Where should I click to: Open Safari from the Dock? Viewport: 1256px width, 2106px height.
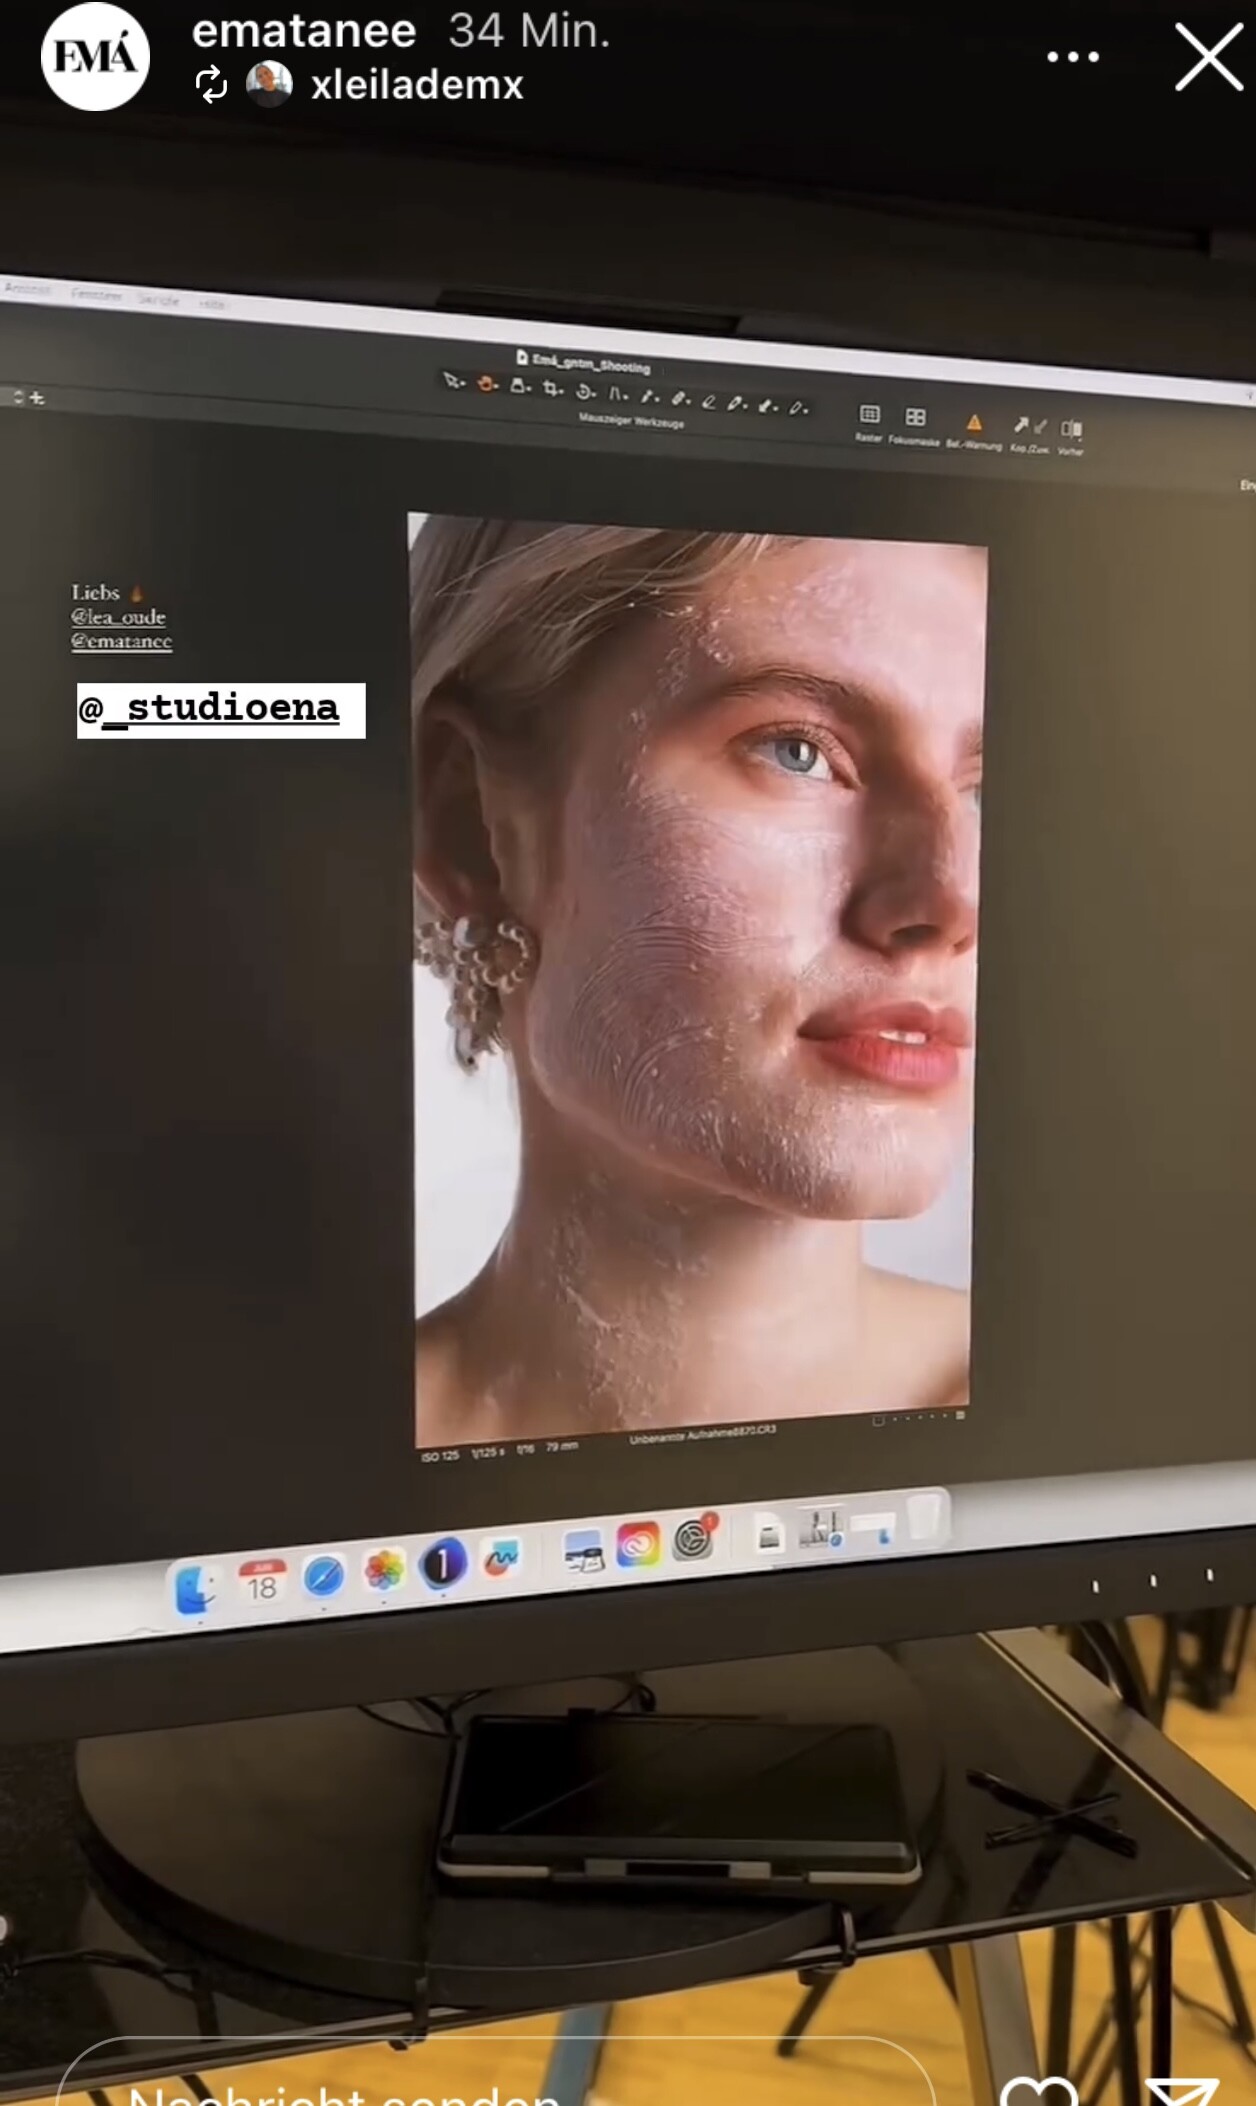324,1578
